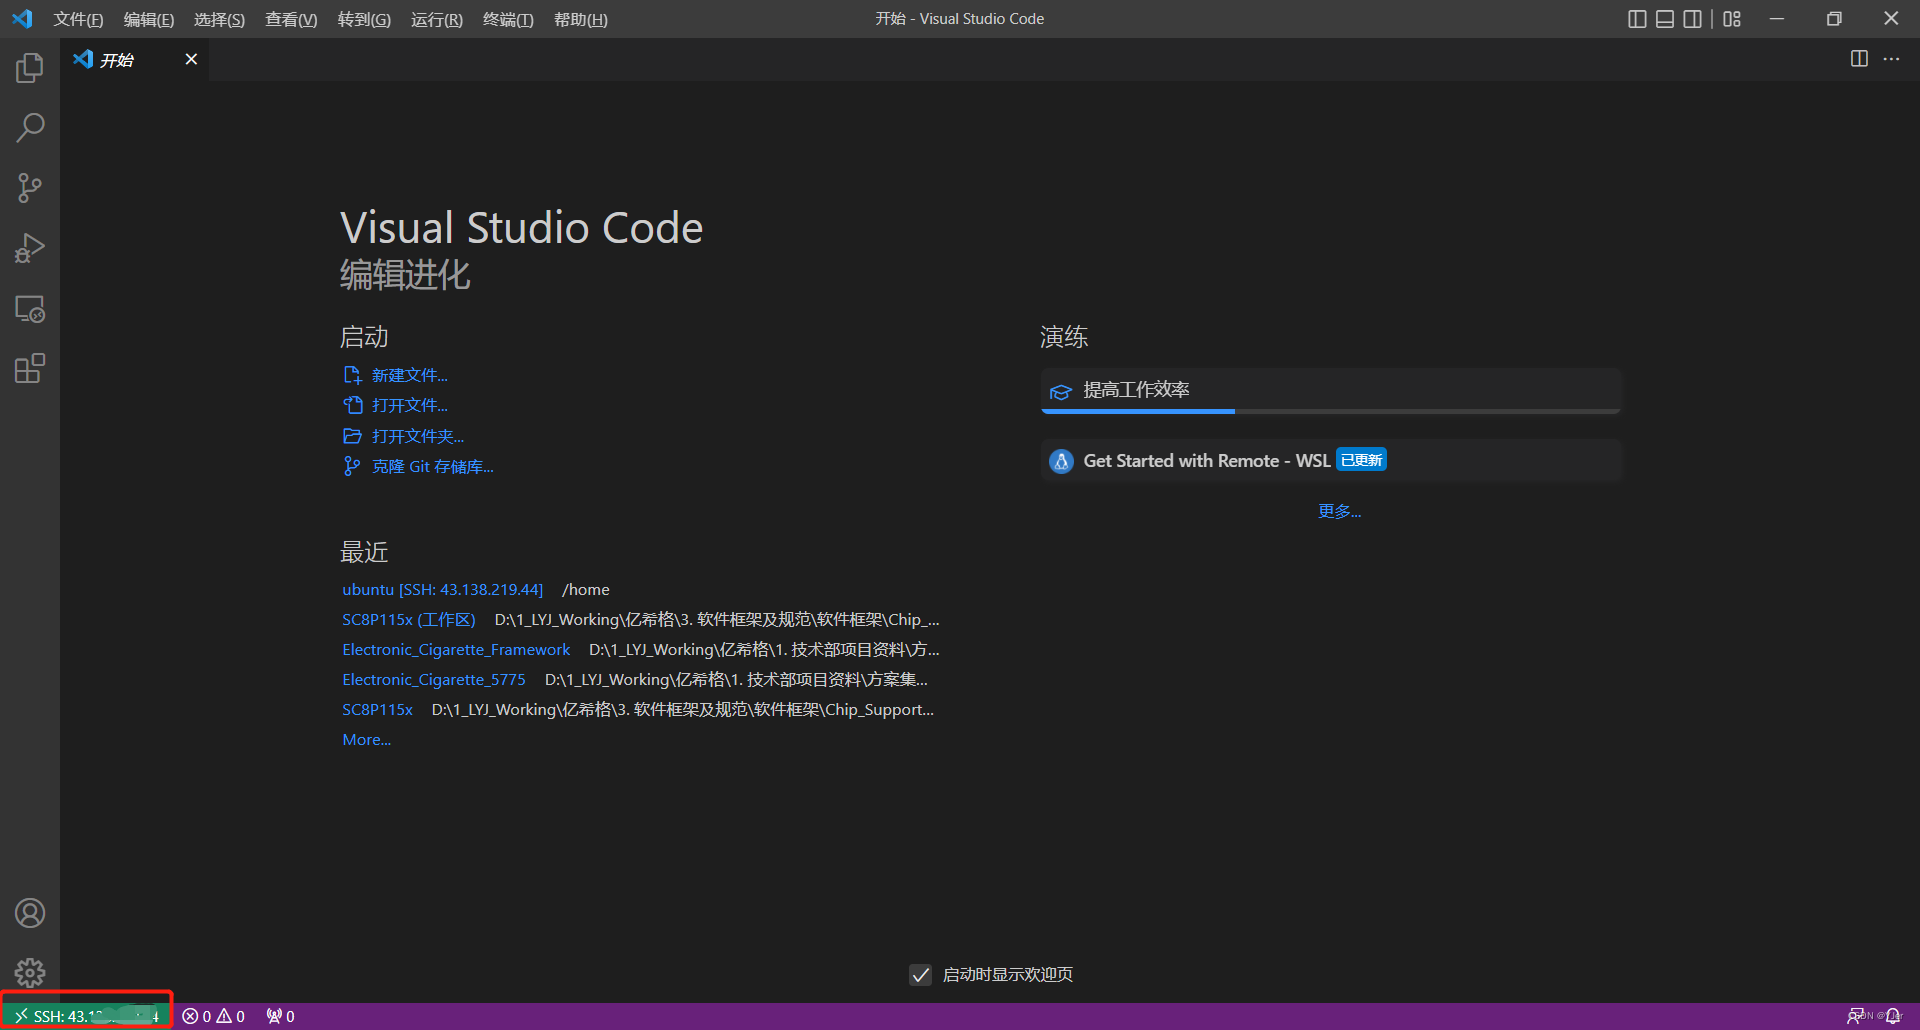Viewport: 1920px width, 1030px height.
Task: Click the SSH remote indicator in status bar
Action: (87, 1016)
